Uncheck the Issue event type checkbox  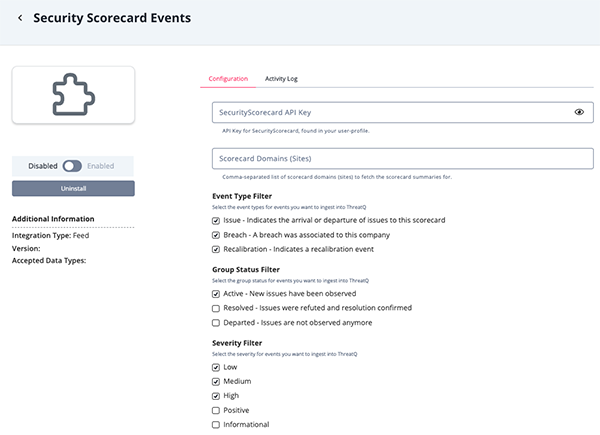pyautogui.click(x=216, y=221)
